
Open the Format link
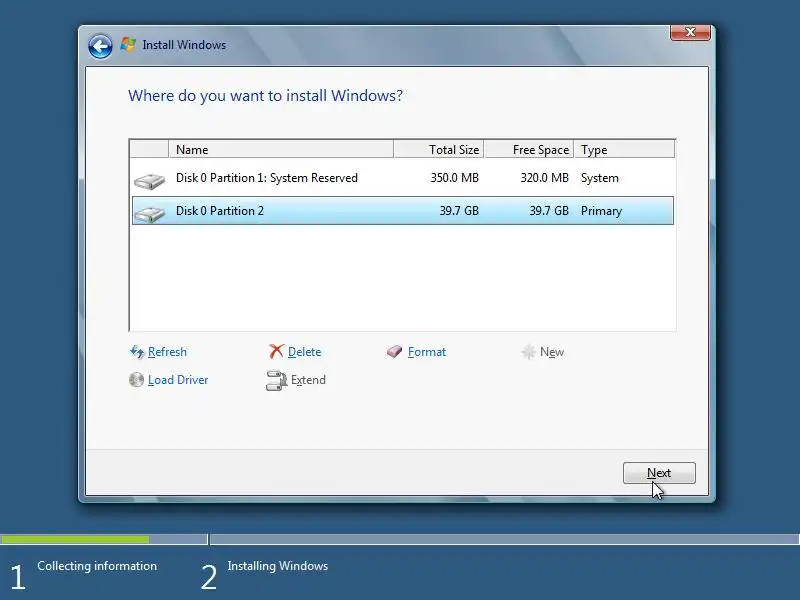pyautogui.click(x=427, y=352)
